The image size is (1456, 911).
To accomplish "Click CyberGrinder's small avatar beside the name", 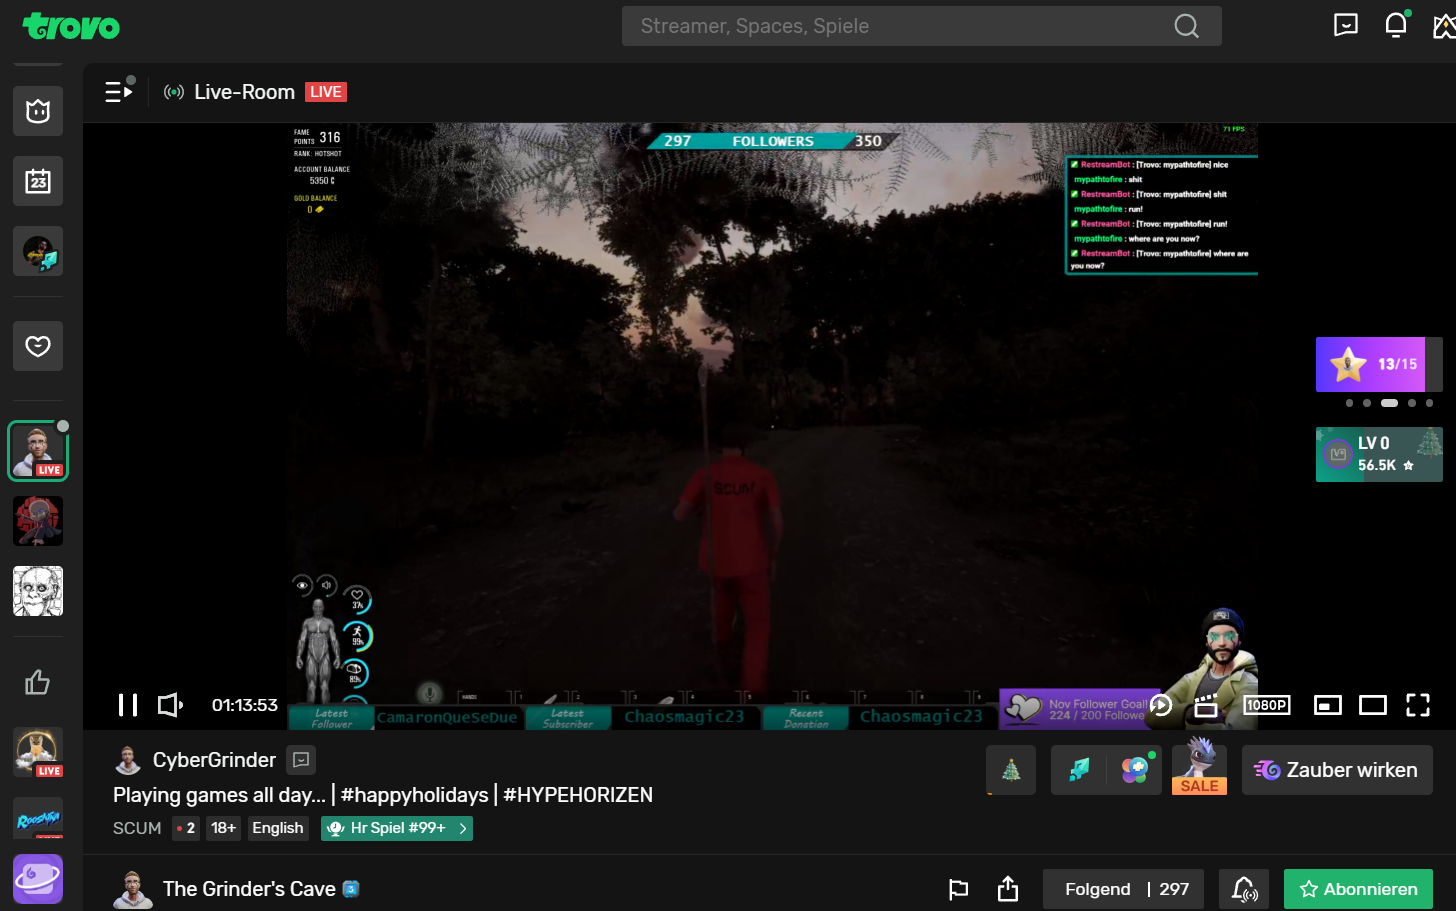I will (128, 760).
